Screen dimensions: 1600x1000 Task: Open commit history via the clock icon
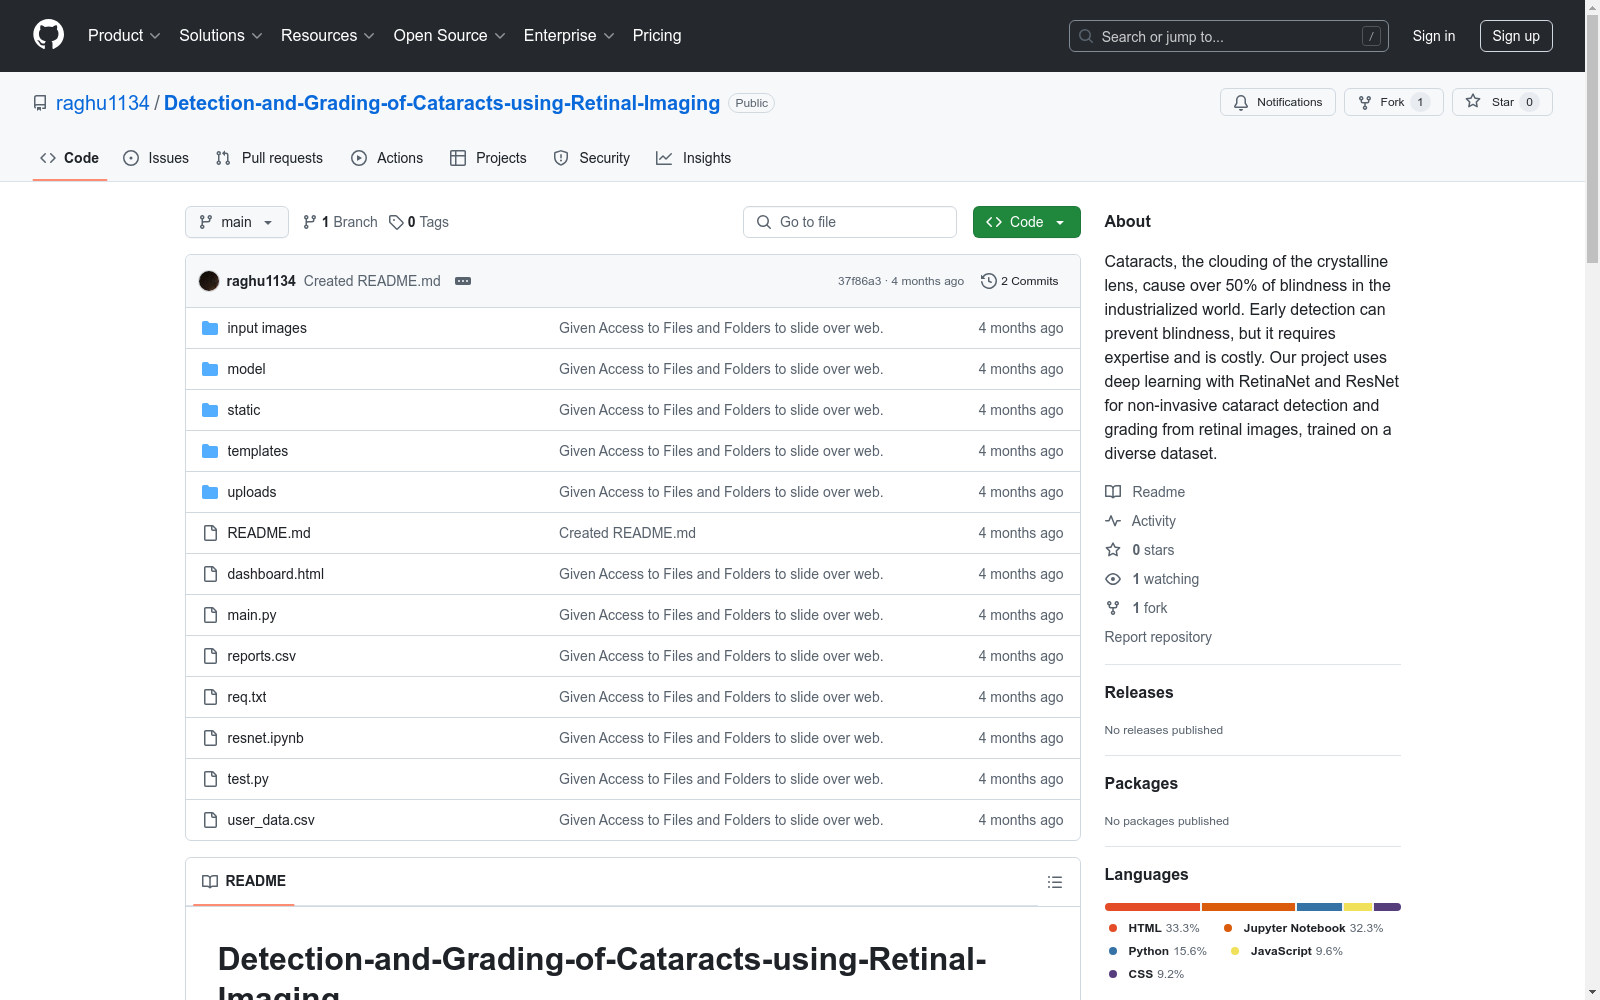tap(989, 281)
